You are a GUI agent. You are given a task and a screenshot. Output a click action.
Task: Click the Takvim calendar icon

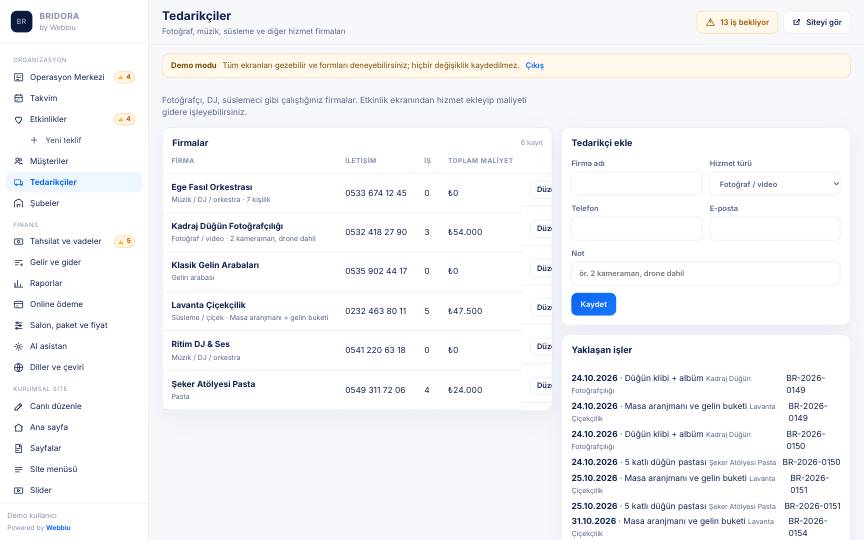tap(18, 98)
